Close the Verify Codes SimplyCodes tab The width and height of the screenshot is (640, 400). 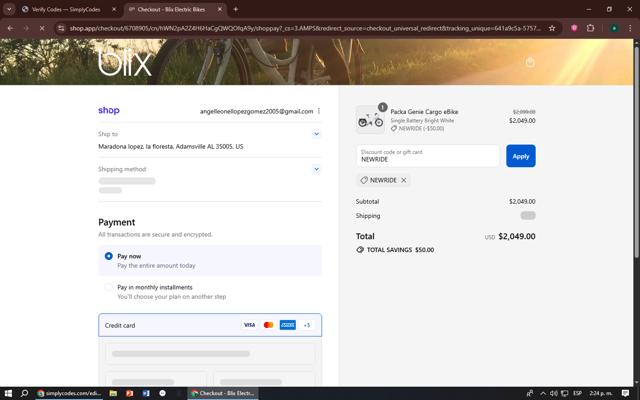[114, 9]
